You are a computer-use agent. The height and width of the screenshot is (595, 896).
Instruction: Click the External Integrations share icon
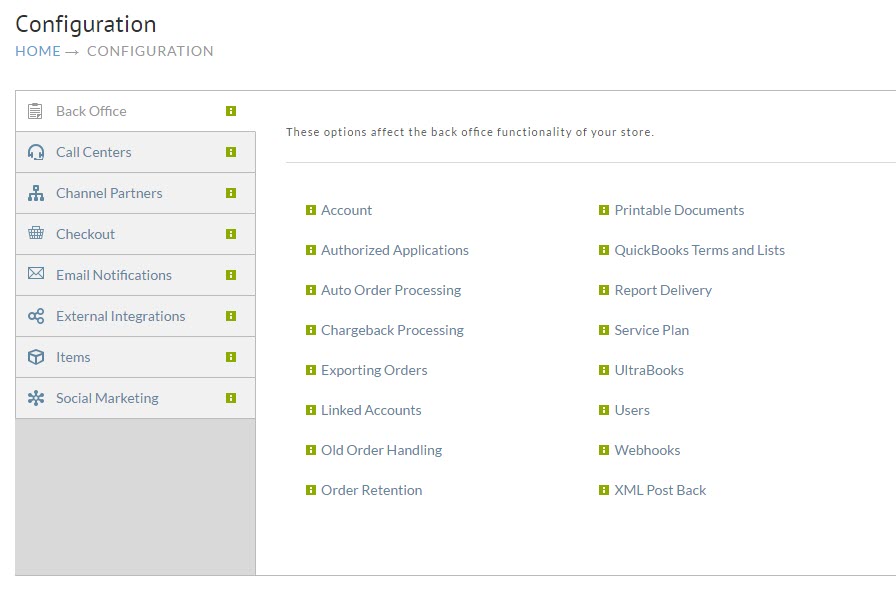[x=36, y=316]
